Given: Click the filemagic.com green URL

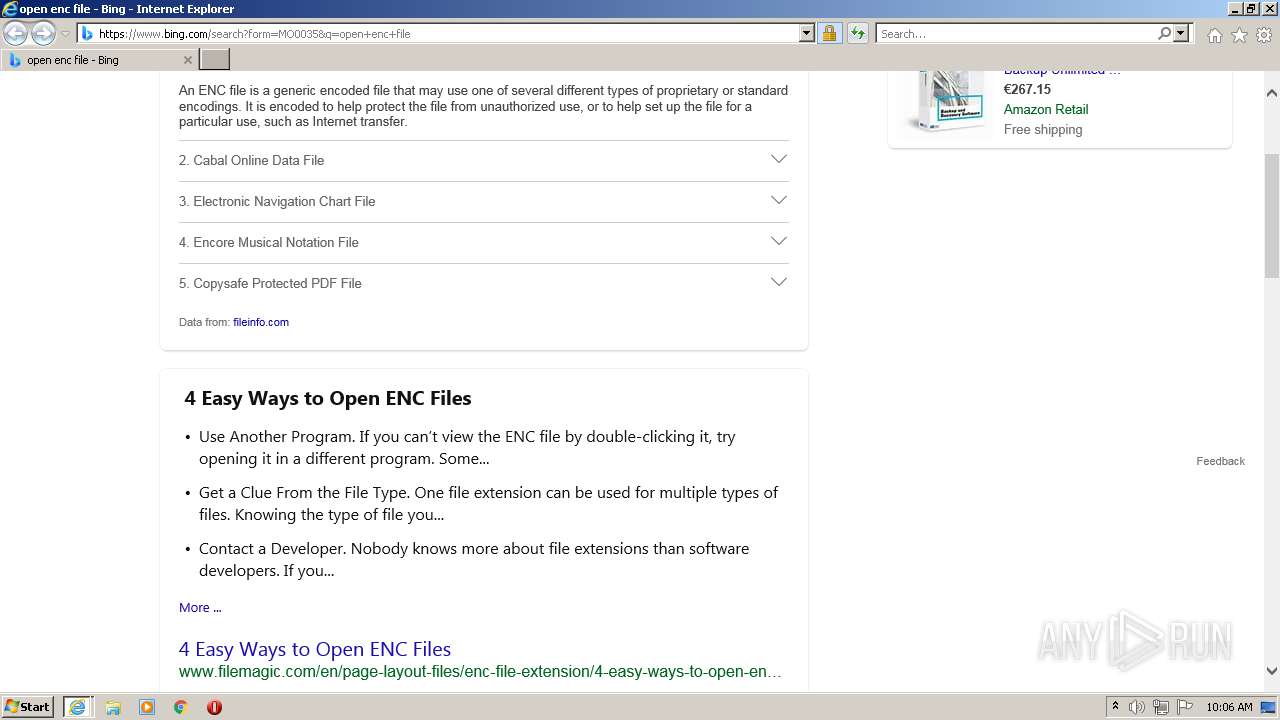Looking at the screenshot, I should (x=480, y=672).
